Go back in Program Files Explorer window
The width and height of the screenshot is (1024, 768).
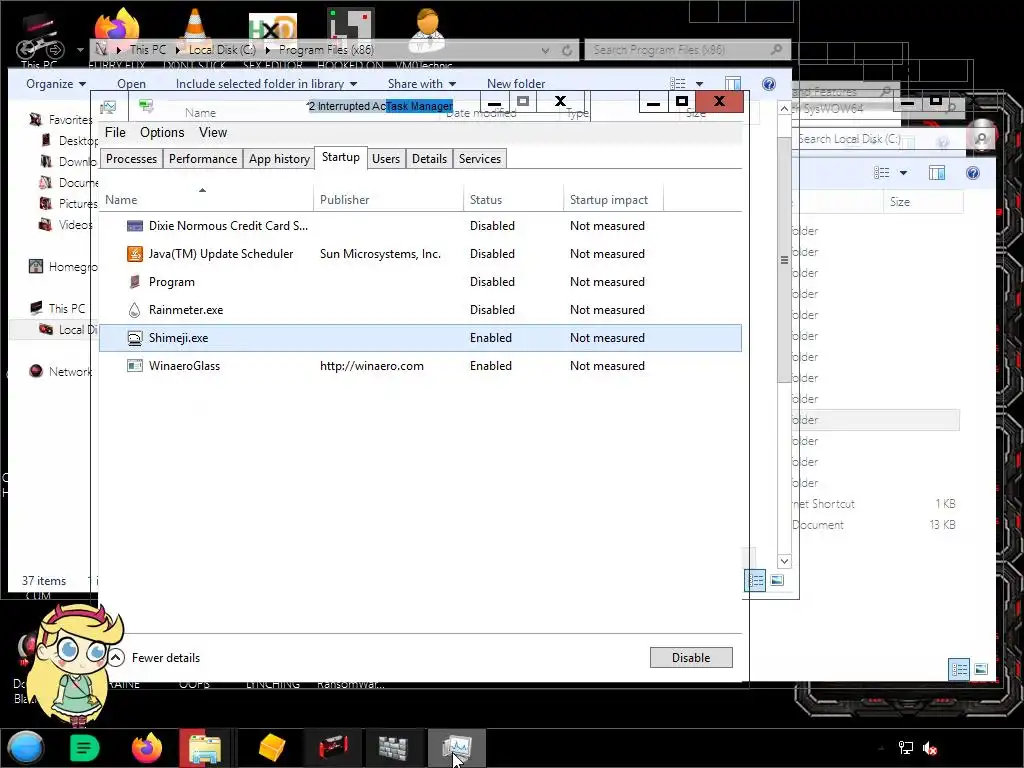(26, 49)
